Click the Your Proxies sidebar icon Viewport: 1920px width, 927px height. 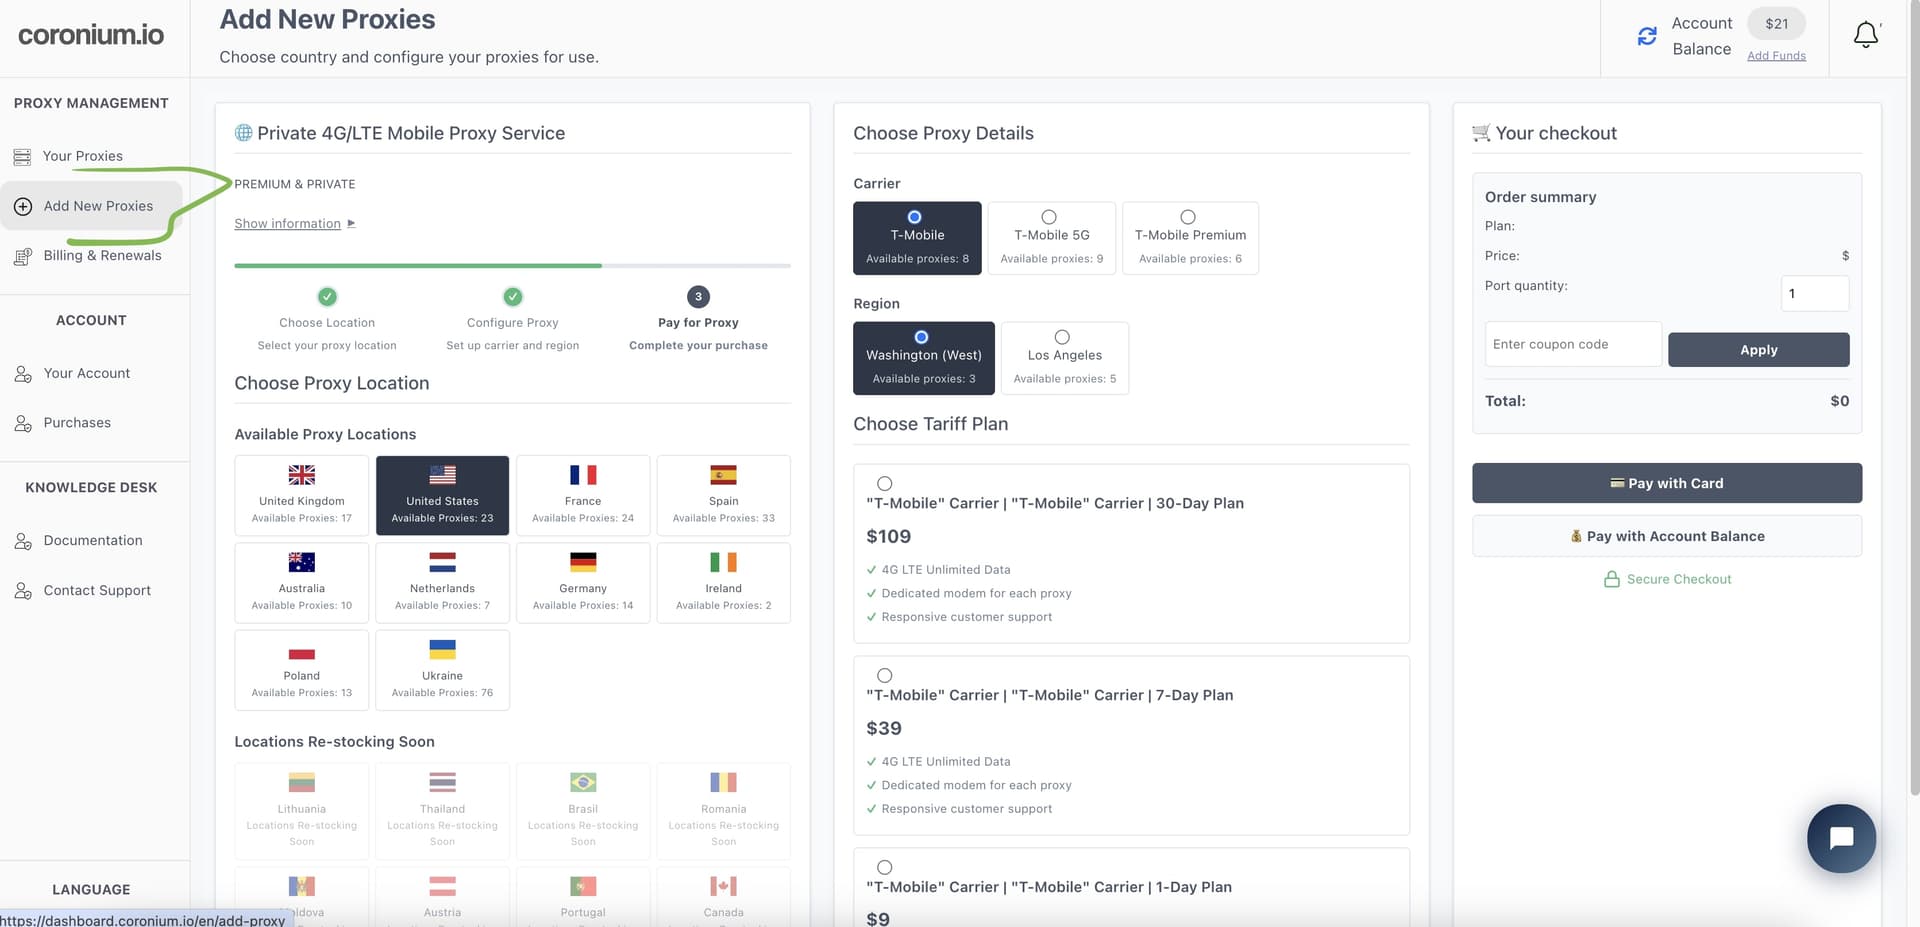click(x=22, y=155)
